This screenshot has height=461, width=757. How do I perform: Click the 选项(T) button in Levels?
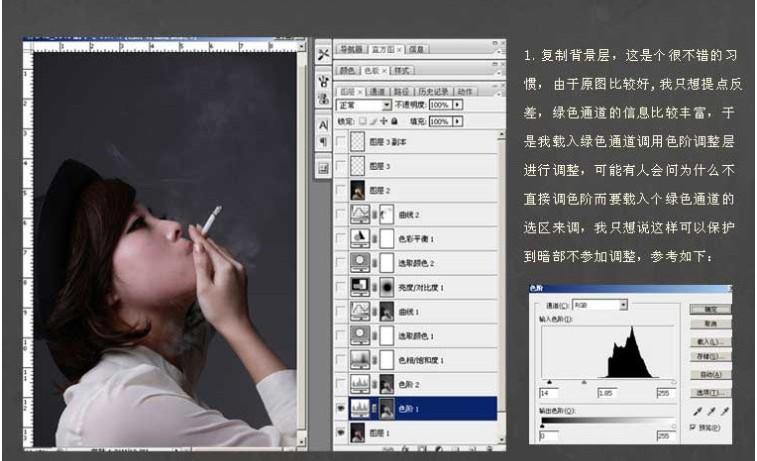[710, 392]
